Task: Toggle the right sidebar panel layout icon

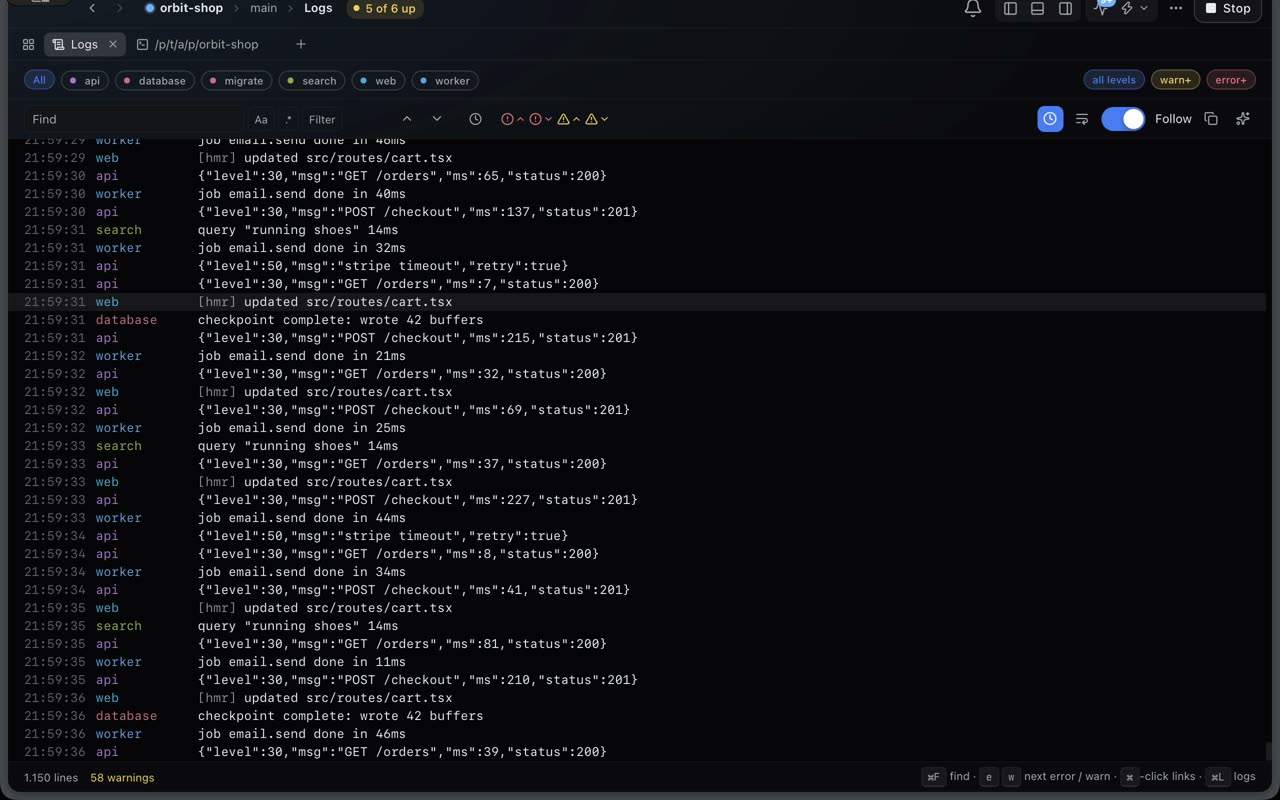Action: coord(1066,9)
